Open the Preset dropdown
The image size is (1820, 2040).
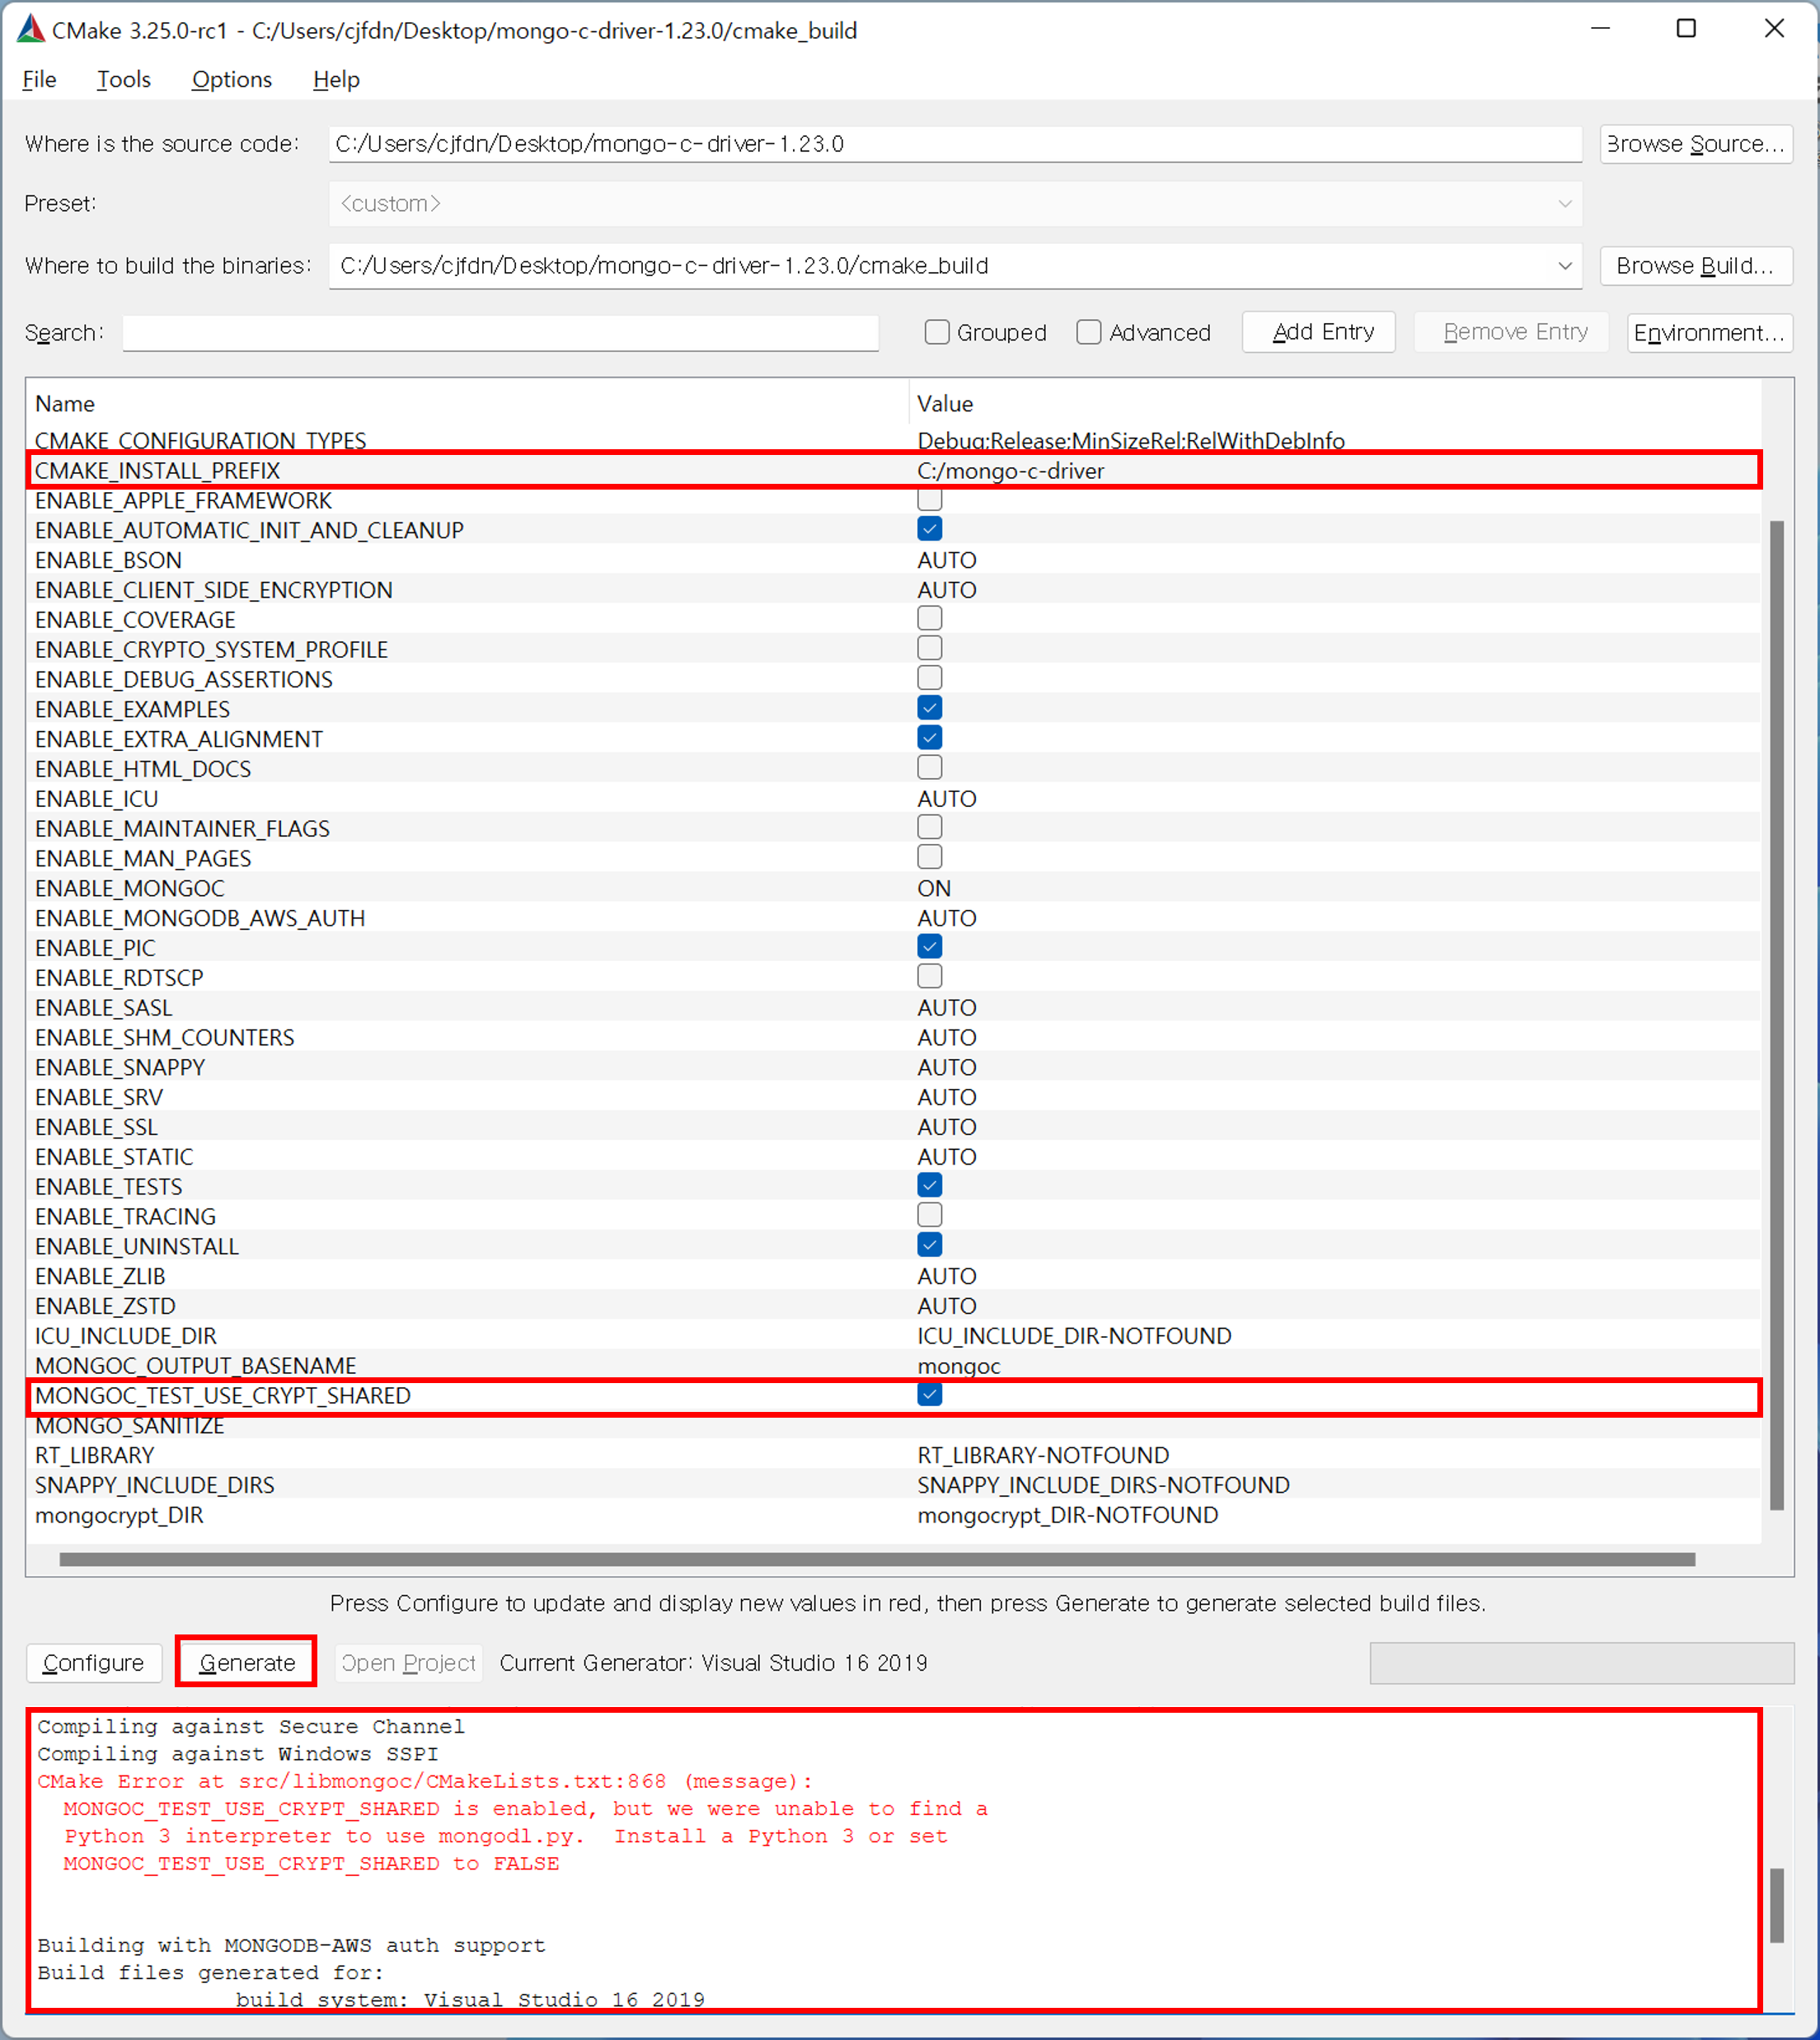point(955,204)
